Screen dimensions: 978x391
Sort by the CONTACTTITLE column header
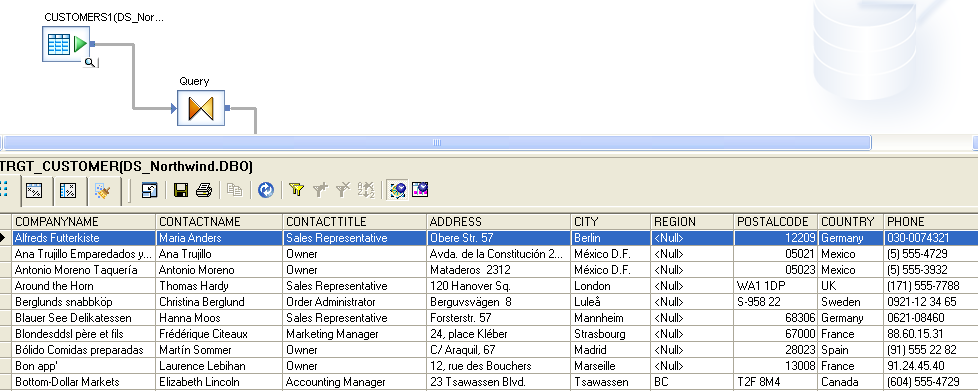(x=355, y=222)
